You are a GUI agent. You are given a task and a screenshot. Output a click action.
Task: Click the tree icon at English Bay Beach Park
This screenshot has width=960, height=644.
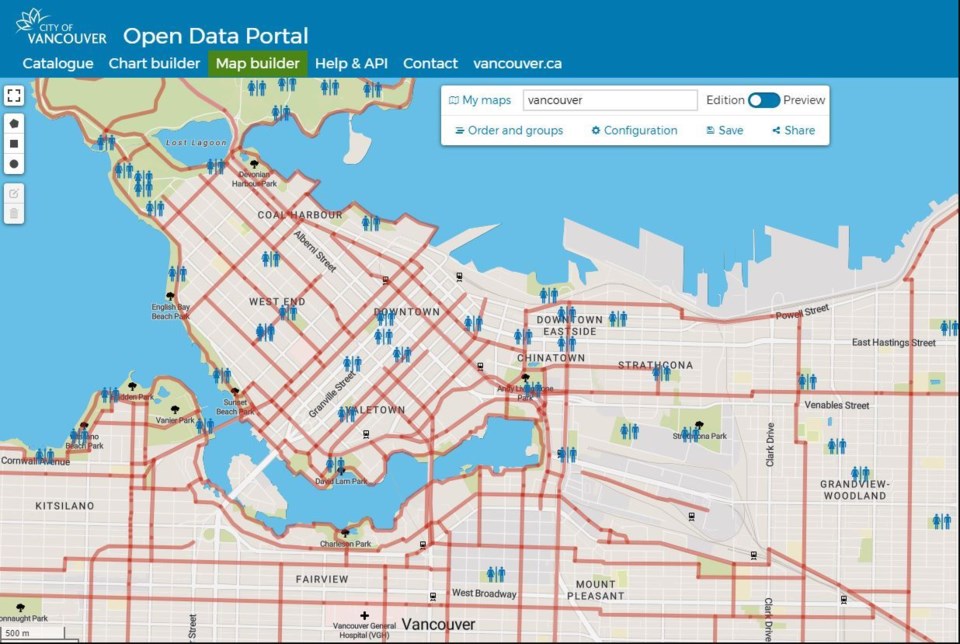(x=171, y=296)
